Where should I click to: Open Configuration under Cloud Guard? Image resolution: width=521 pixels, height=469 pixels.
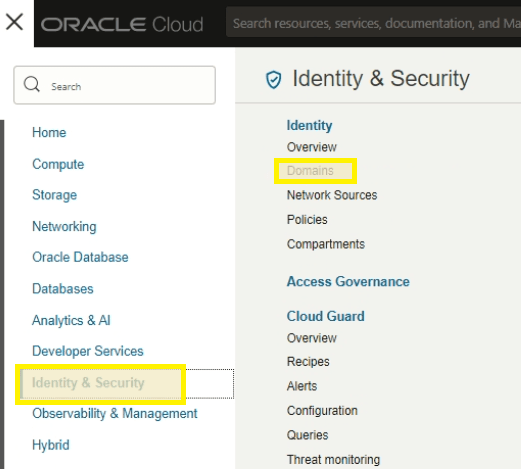click(322, 411)
